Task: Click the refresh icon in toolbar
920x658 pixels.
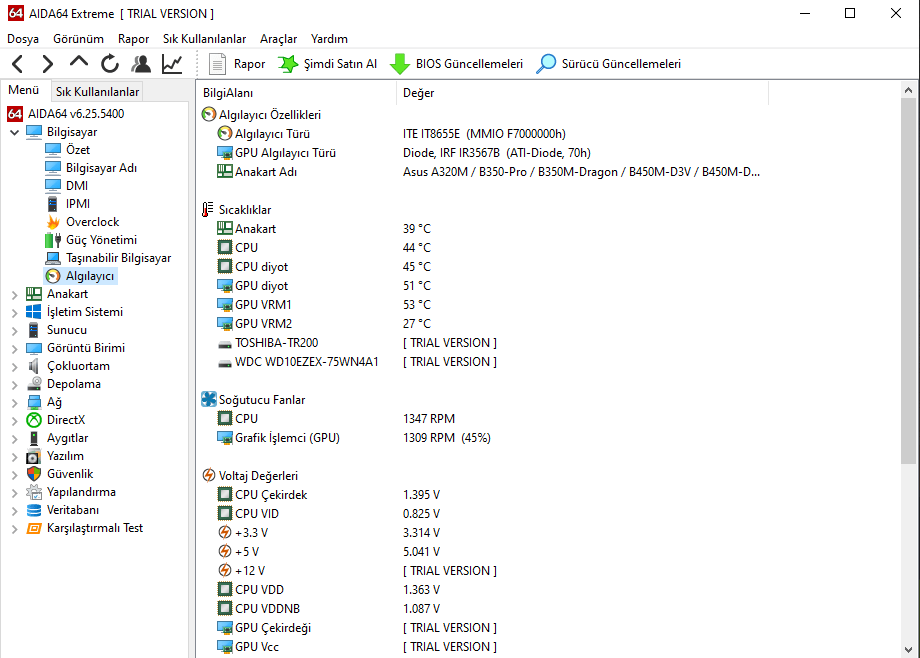Action: pos(110,63)
